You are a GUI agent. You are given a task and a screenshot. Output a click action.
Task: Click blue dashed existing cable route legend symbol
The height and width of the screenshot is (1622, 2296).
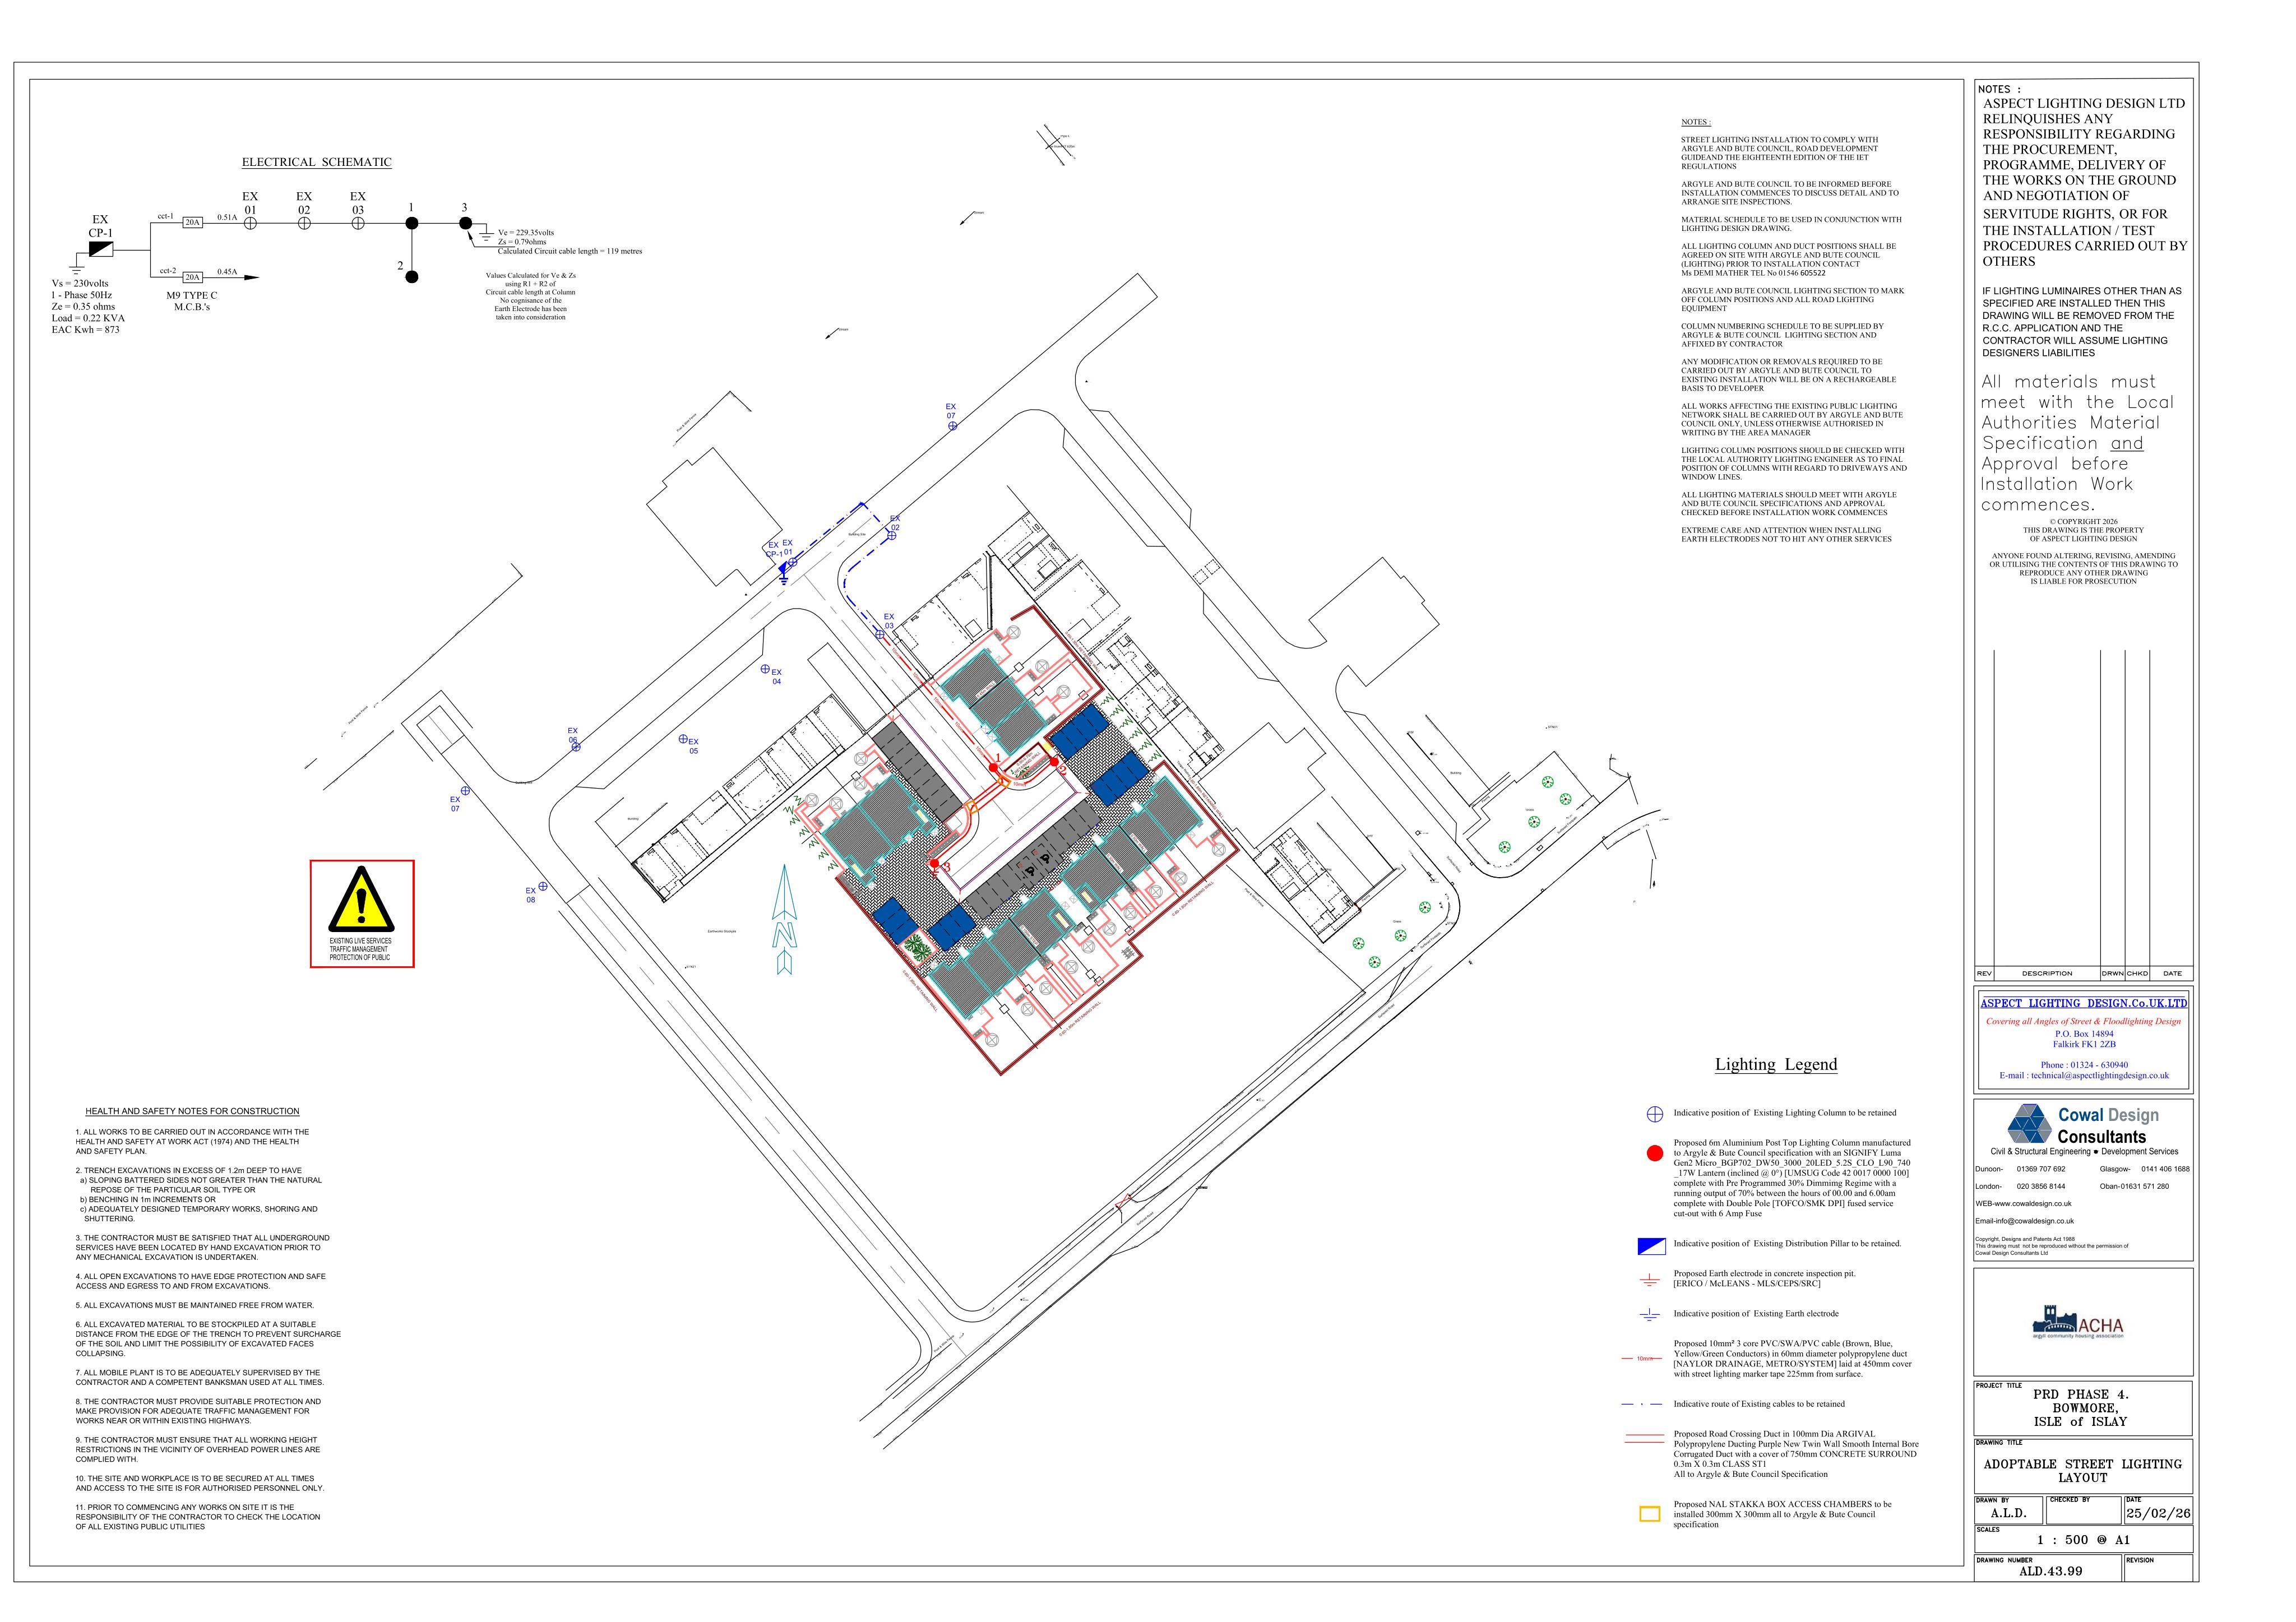pyautogui.click(x=1642, y=1404)
